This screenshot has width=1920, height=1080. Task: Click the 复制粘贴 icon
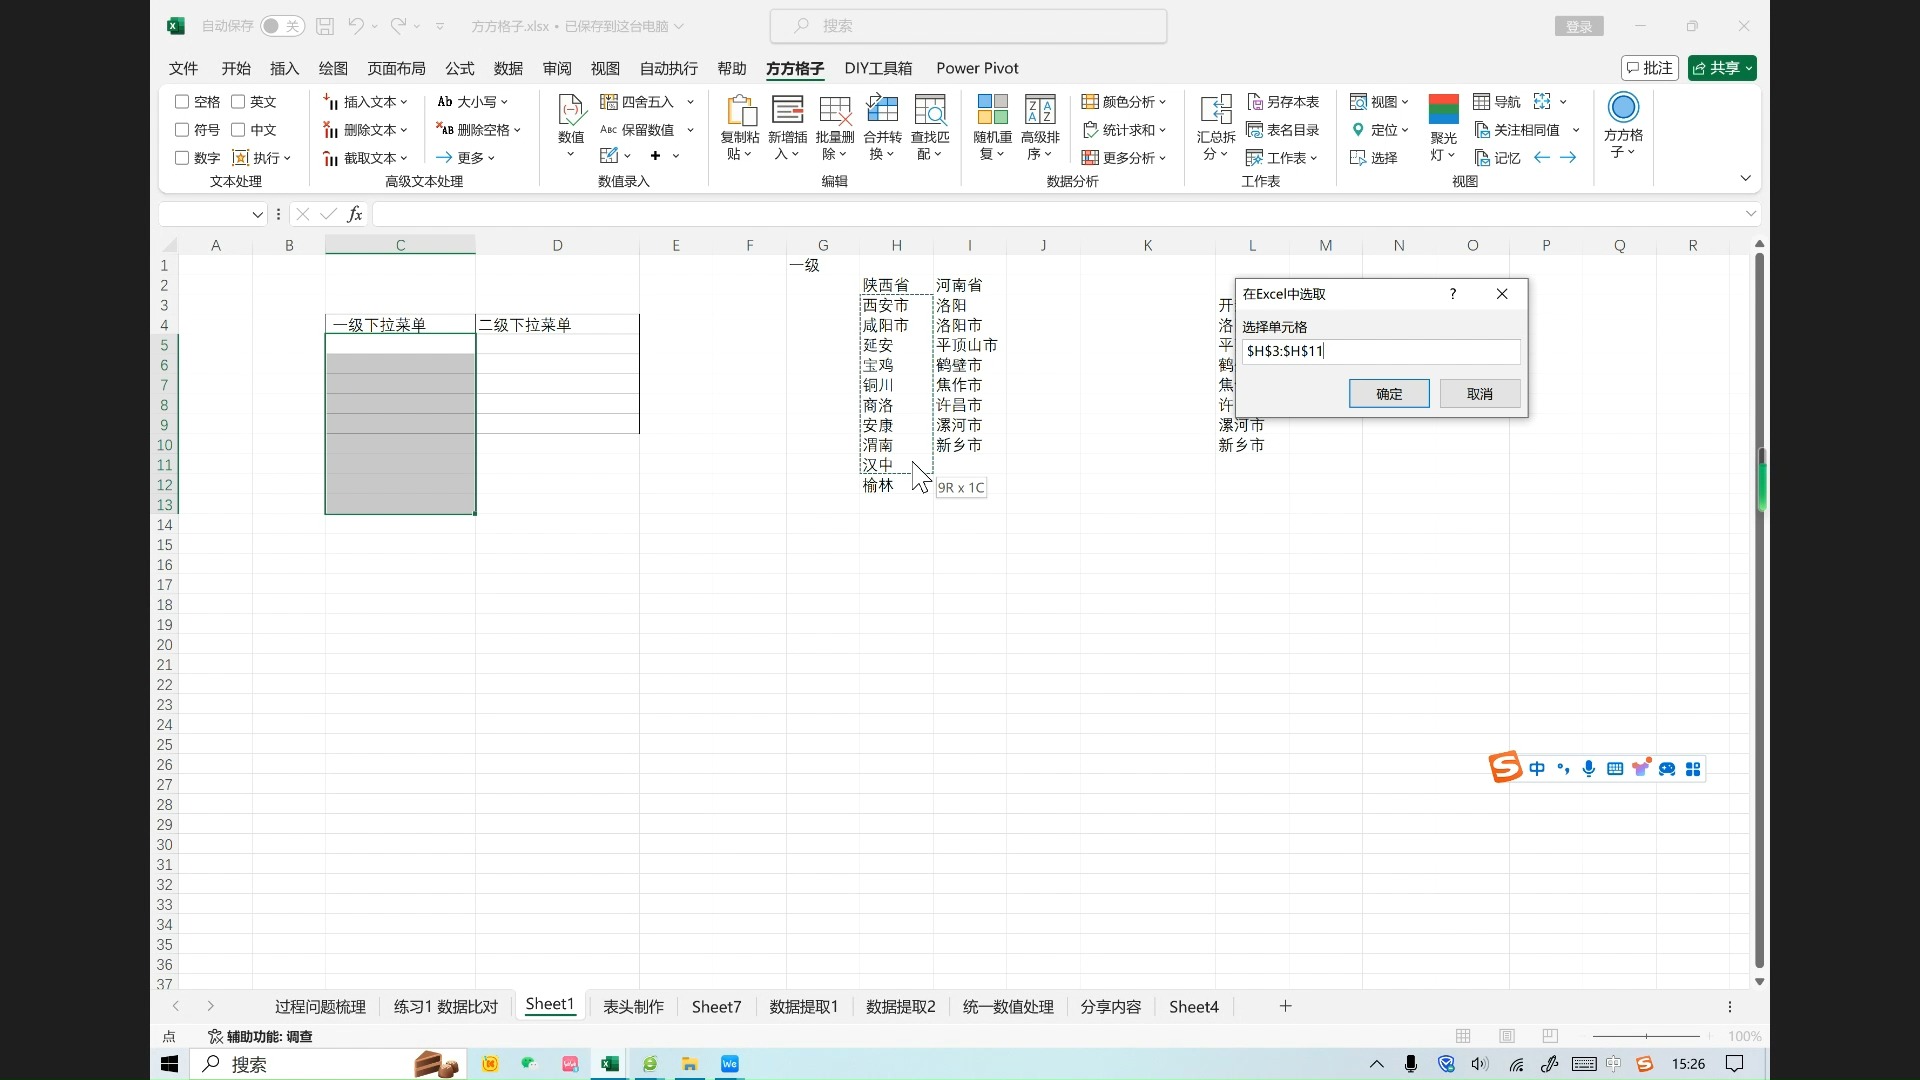point(740,110)
